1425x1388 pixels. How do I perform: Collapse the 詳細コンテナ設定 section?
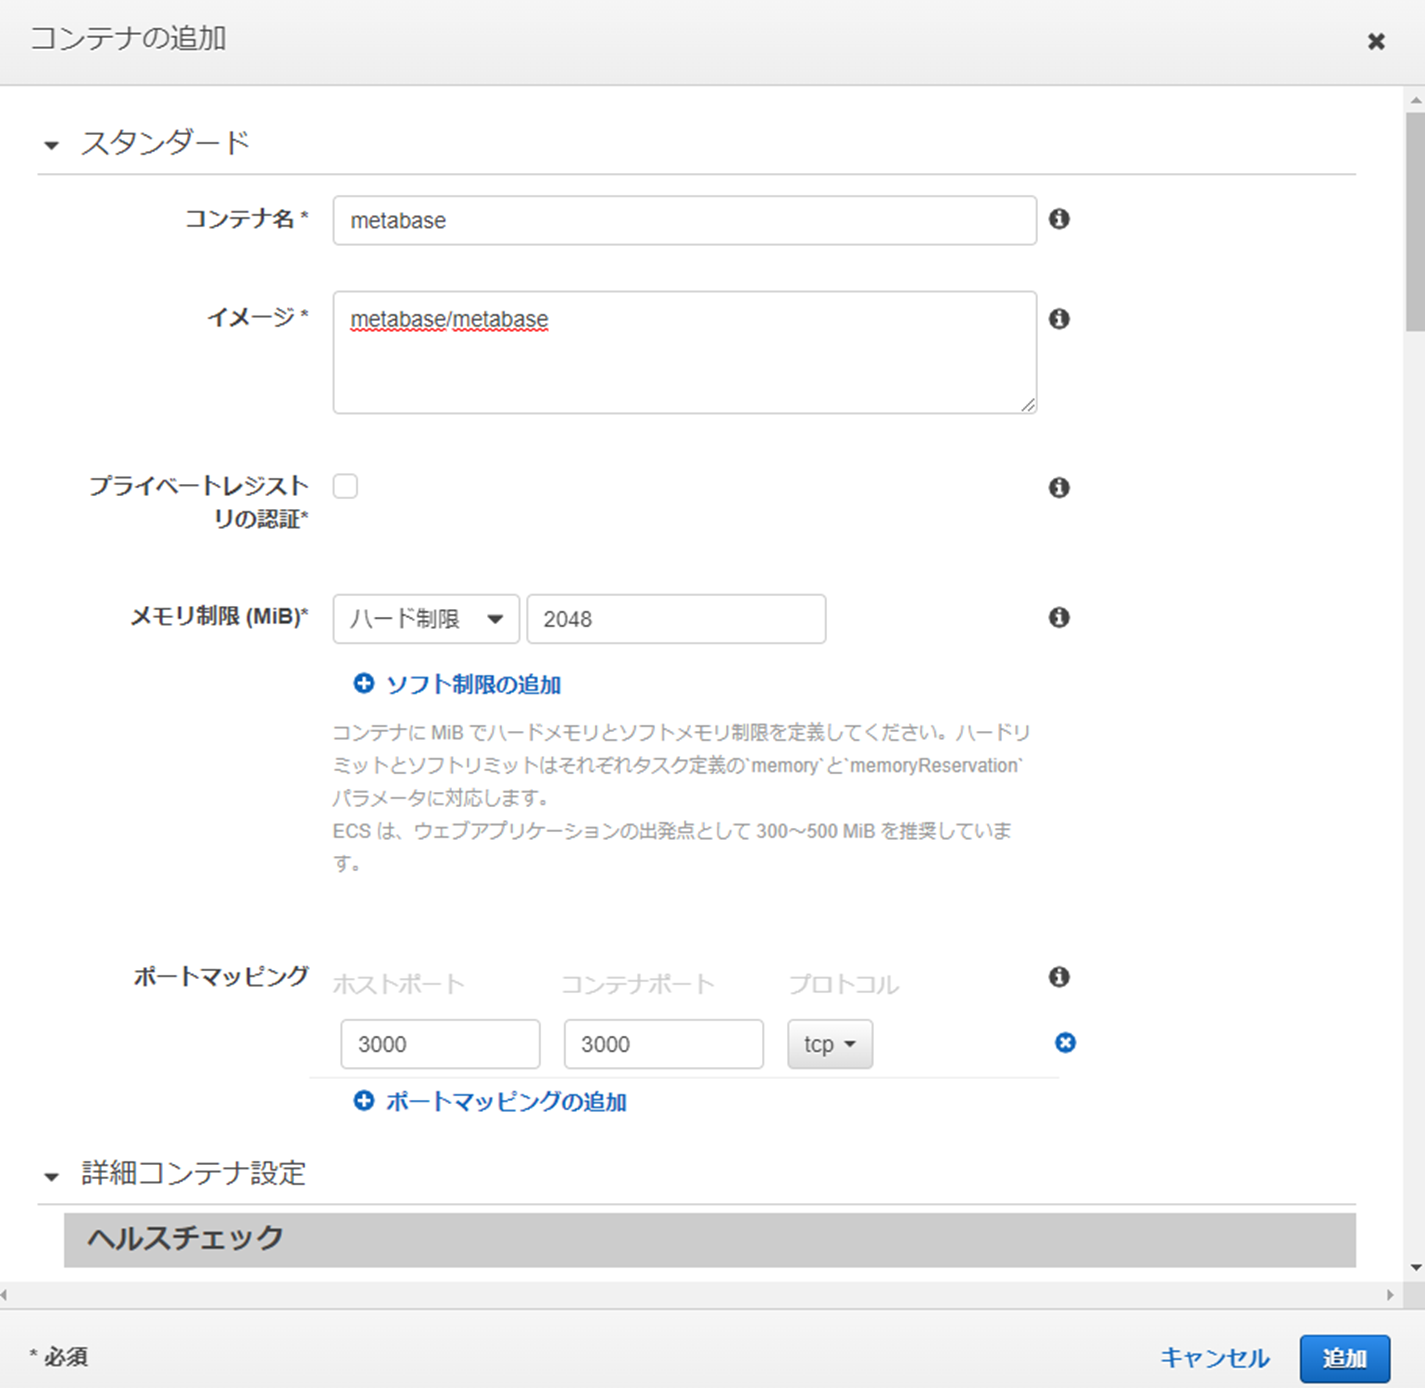51,1177
